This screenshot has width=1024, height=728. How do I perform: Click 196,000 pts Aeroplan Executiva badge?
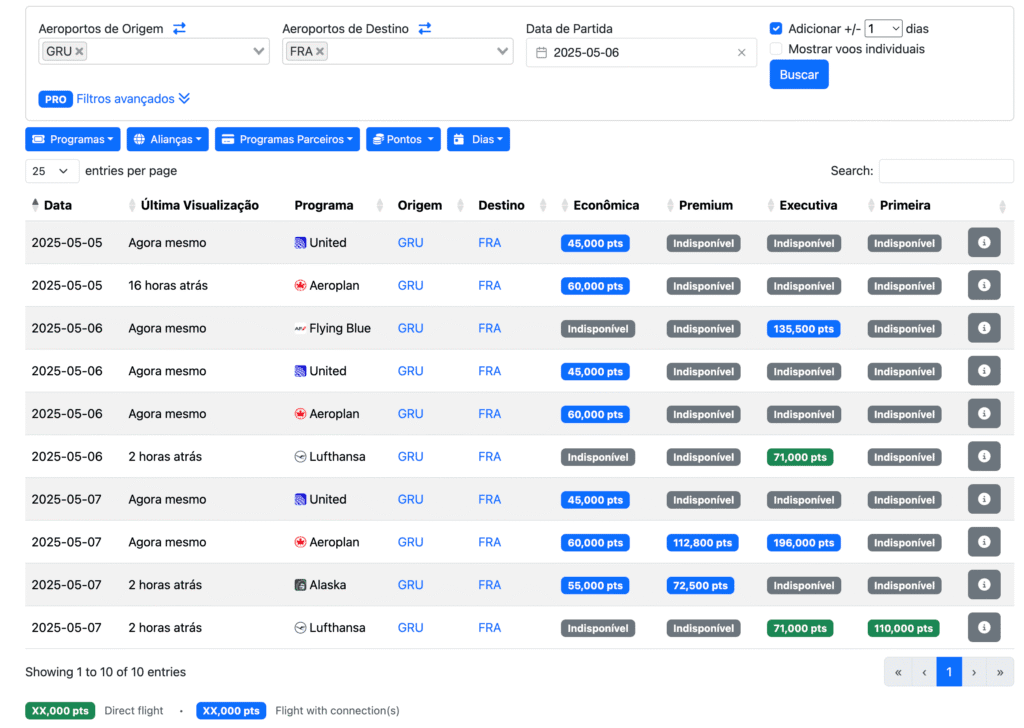803,543
